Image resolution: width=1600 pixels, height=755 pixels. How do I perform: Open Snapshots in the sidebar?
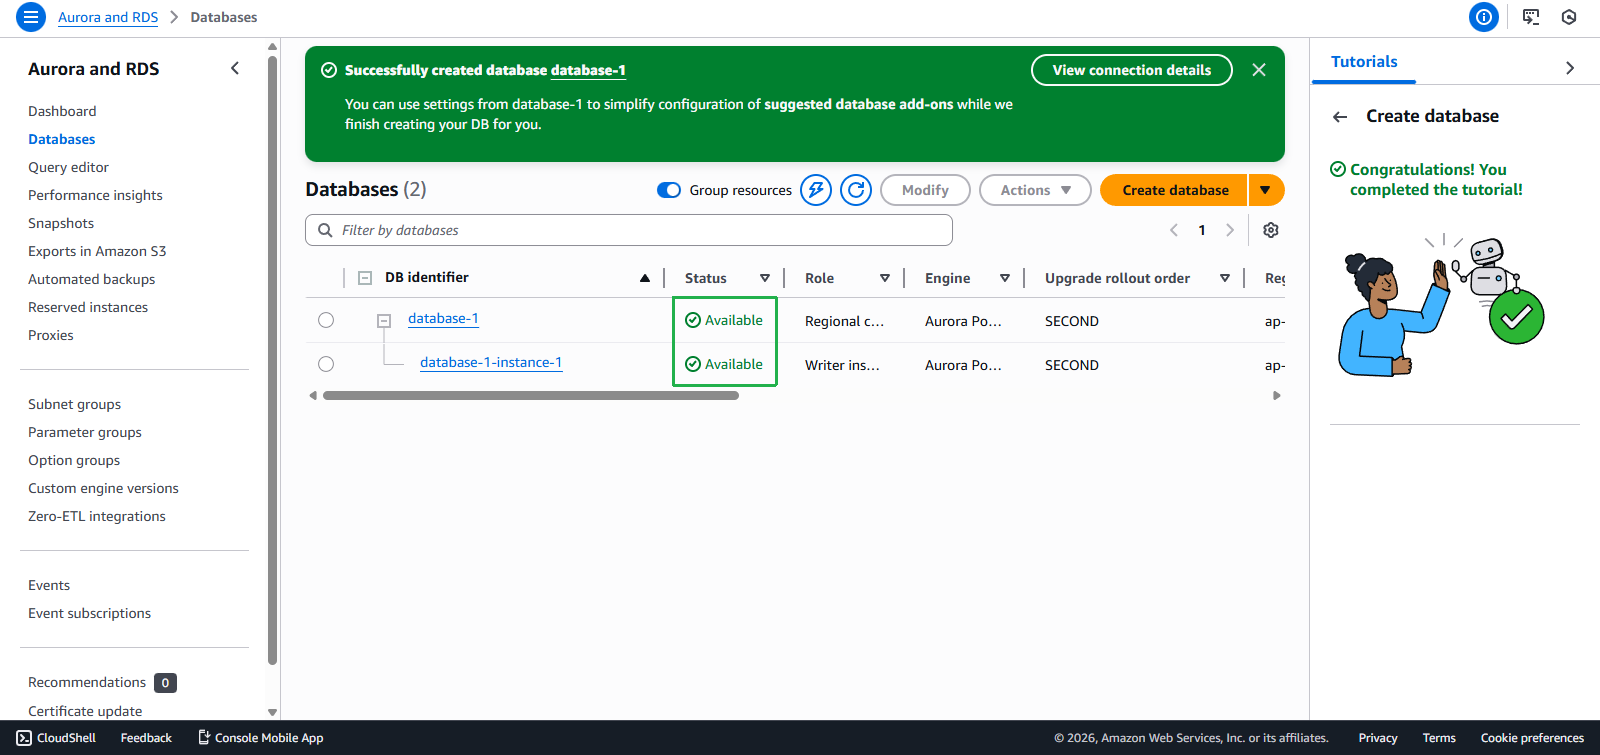[61, 223]
